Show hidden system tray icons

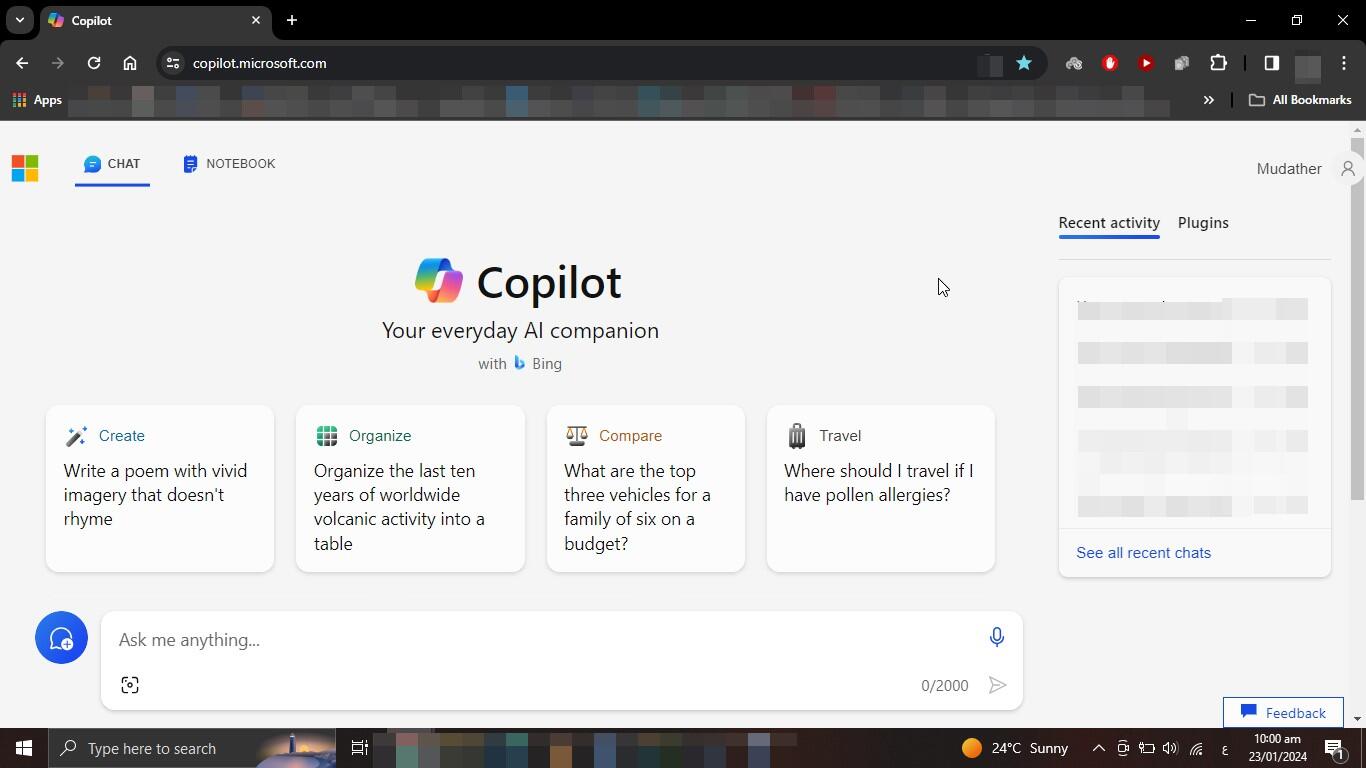tap(1098, 748)
